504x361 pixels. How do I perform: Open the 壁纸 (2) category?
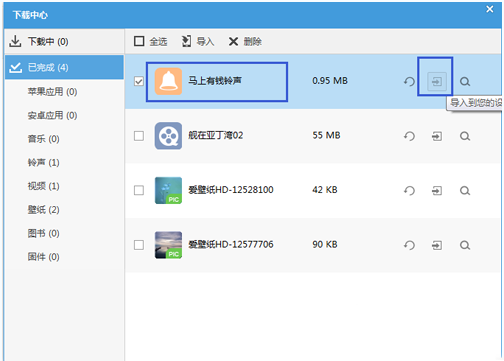43,210
